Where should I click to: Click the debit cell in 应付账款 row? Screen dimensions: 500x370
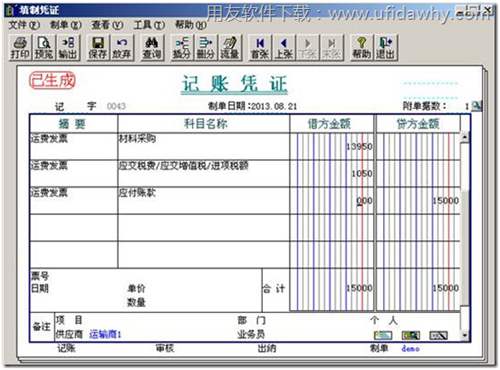(x=332, y=200)
